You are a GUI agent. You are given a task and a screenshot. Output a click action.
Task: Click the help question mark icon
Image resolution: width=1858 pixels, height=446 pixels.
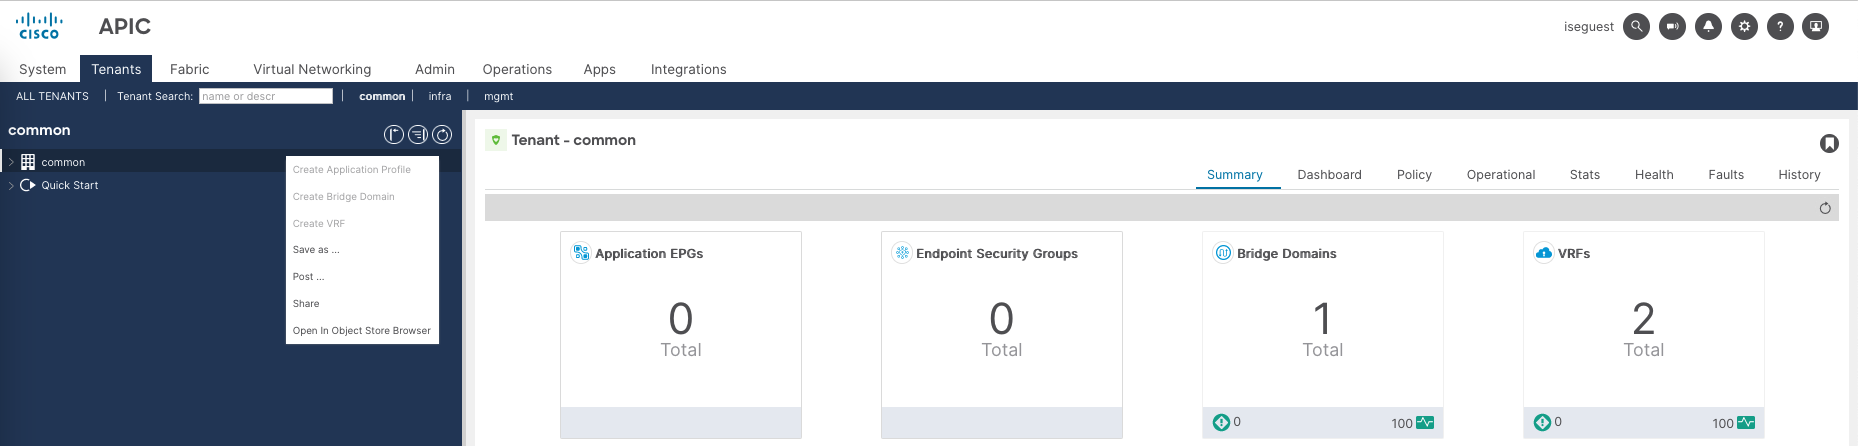1780,27
